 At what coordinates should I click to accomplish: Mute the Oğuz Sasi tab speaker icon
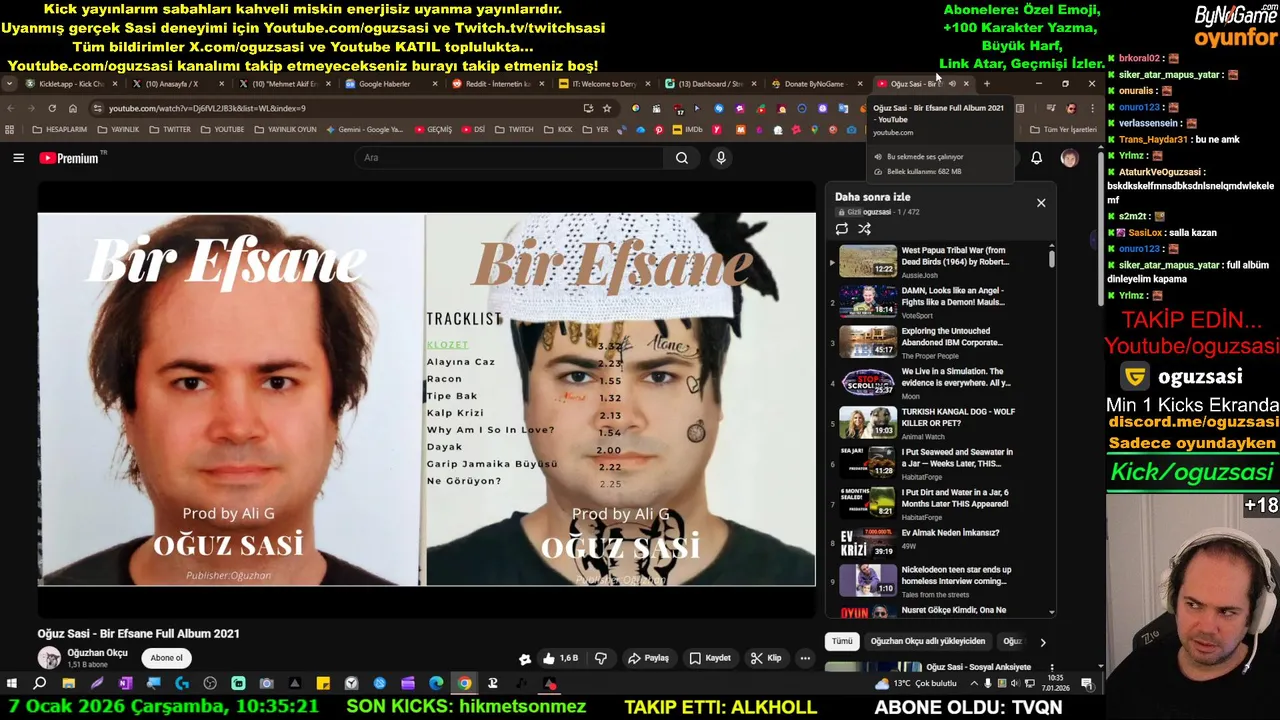coord(952,84)
